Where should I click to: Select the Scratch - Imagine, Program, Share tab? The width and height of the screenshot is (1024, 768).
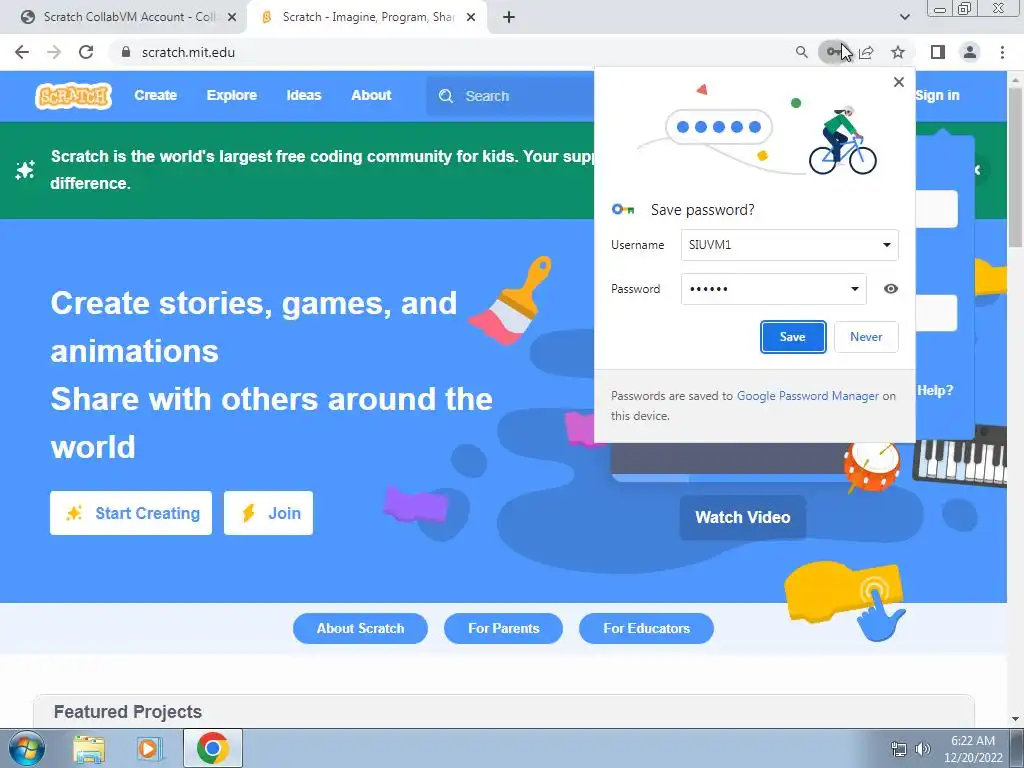(367, 17)
